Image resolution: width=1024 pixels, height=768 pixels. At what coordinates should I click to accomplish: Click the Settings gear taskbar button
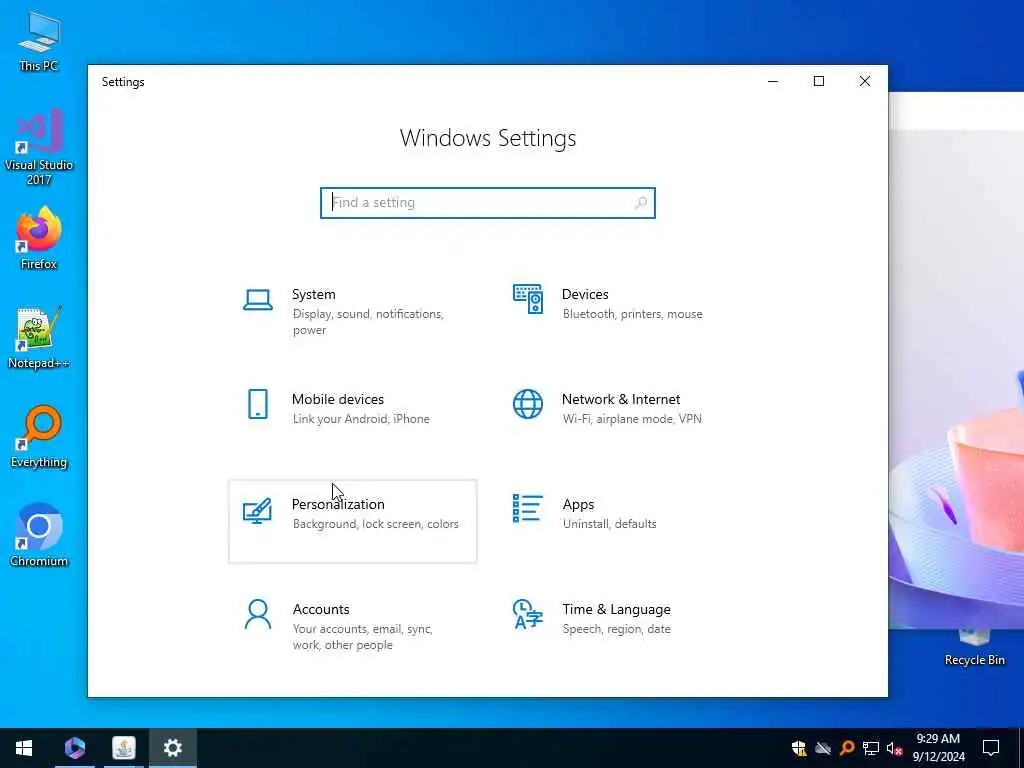click(x=172, y=748)
